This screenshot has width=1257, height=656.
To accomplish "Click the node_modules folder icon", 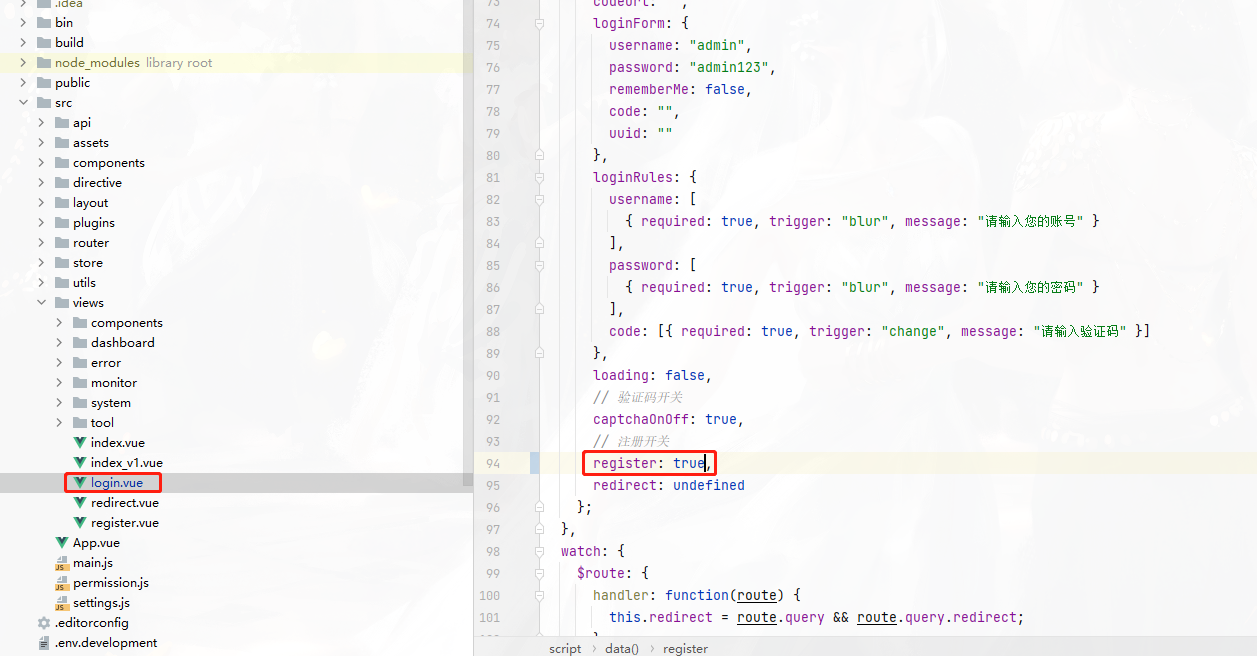I will point(44,63).
